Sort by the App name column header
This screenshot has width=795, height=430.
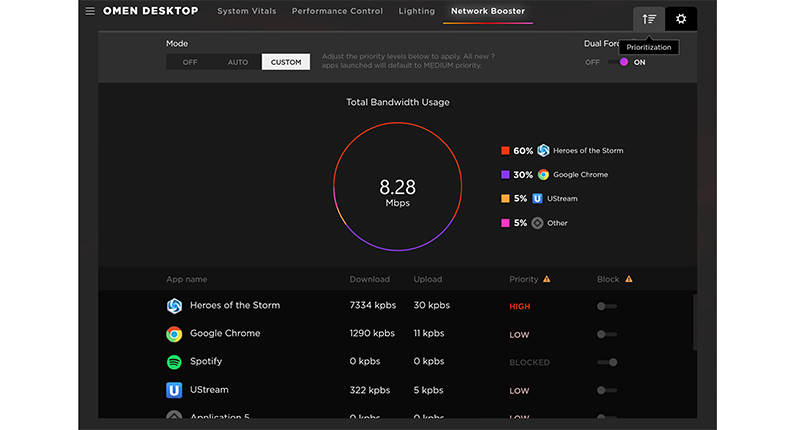pyautogui.click(x=187, y=279)
